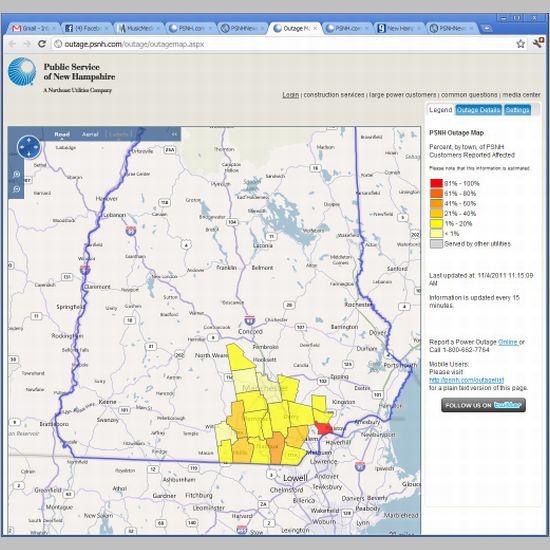Open the media center link
The width and height of the screenshot is (550, 550).
pyautogui.click(x=521, y=95)
